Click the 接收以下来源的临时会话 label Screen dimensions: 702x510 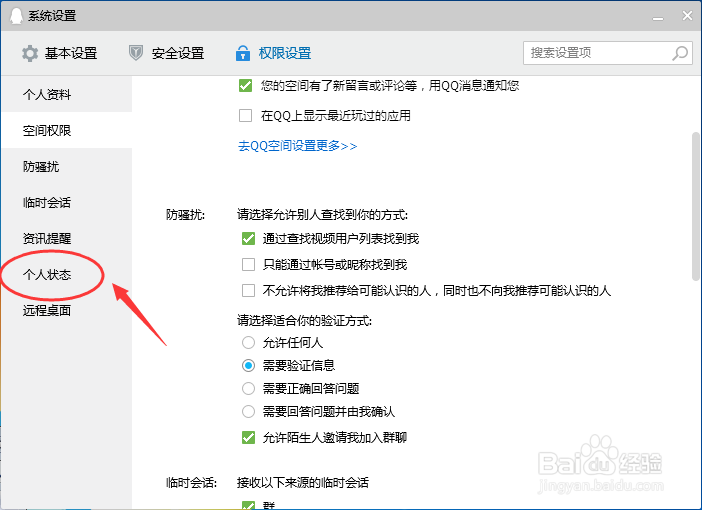pyautogui.click(x=303, y=483)
